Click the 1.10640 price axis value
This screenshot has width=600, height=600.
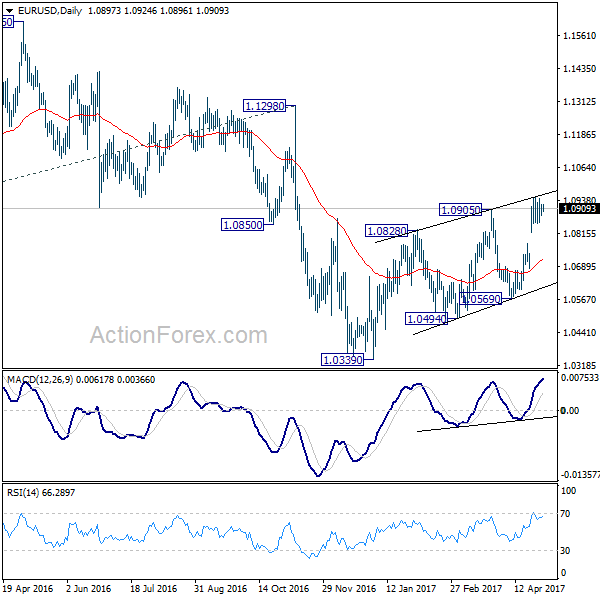coord(580,168)
